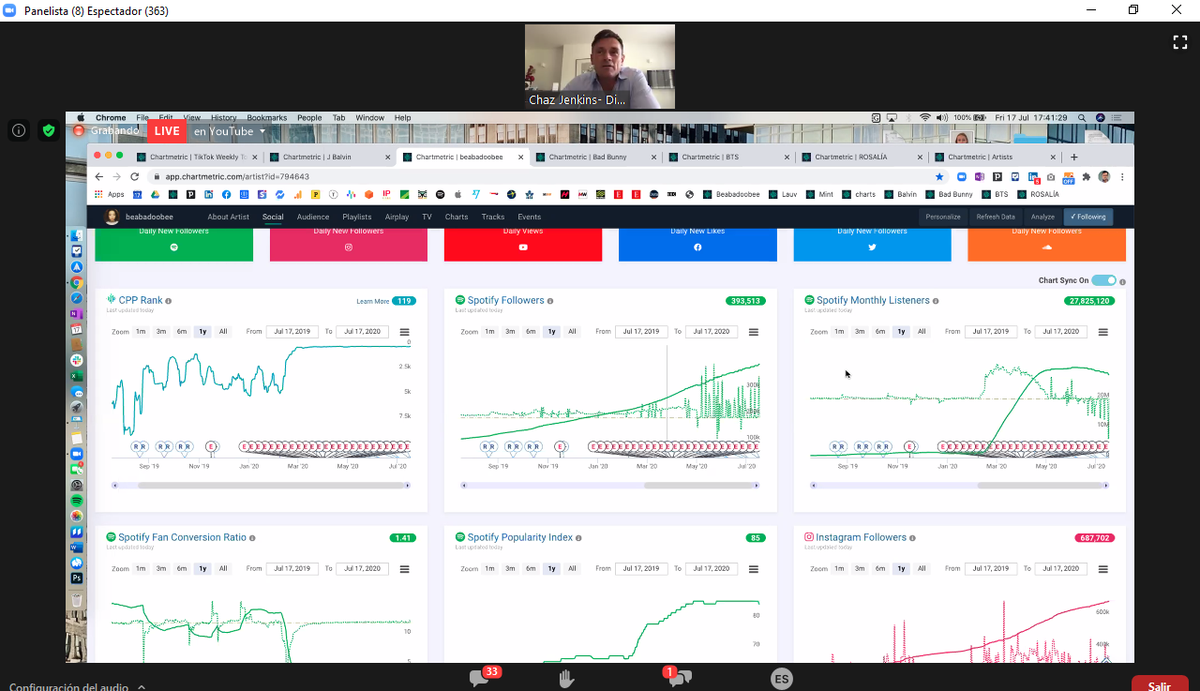
Task: Click the green encryption shield icon
Action: [x=48, y=131]
